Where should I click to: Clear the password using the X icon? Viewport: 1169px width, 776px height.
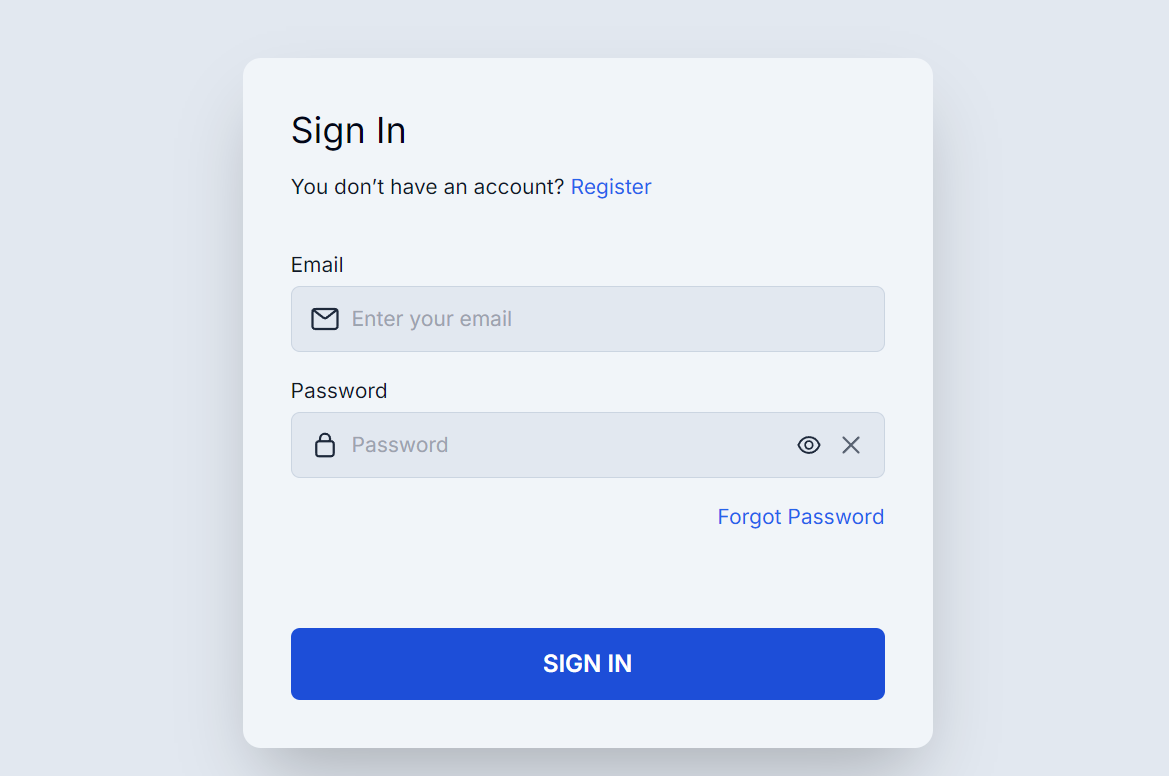tap(851, 445)
